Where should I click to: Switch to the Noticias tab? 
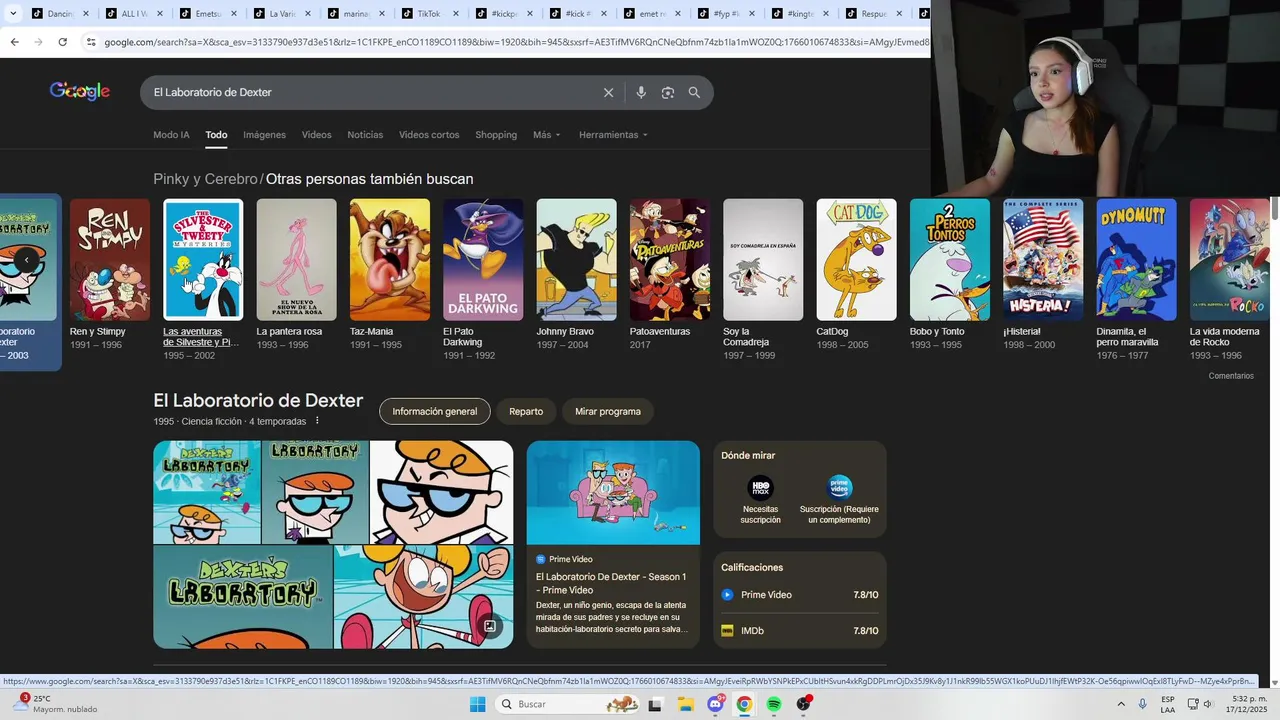point(365,135)
